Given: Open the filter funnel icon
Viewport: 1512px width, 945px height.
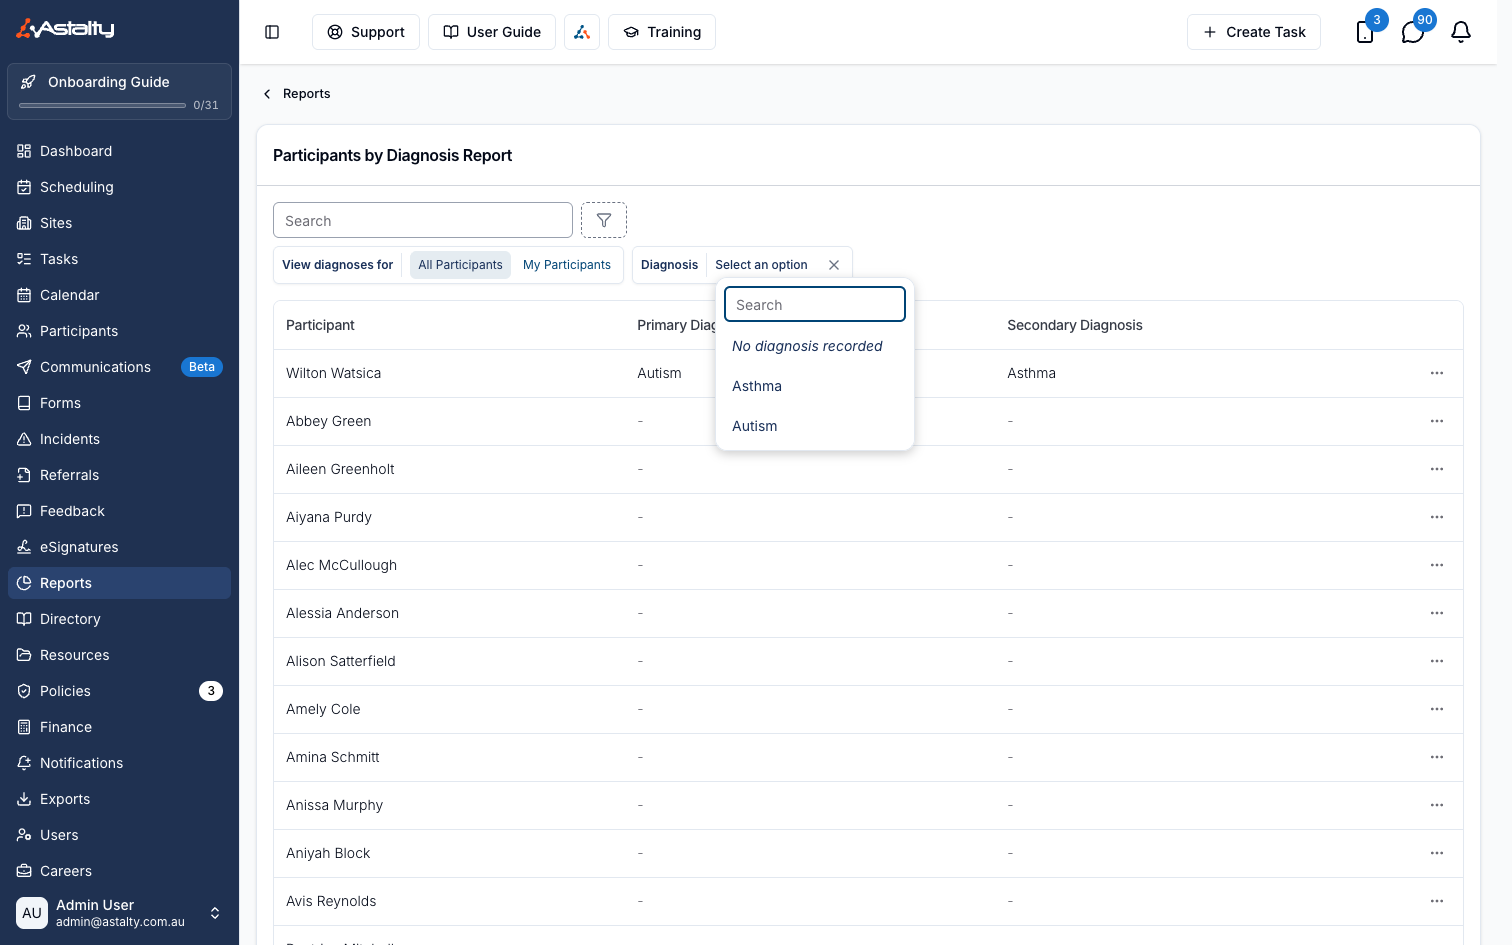Looking at the screenshot, I should coord(604,220).
